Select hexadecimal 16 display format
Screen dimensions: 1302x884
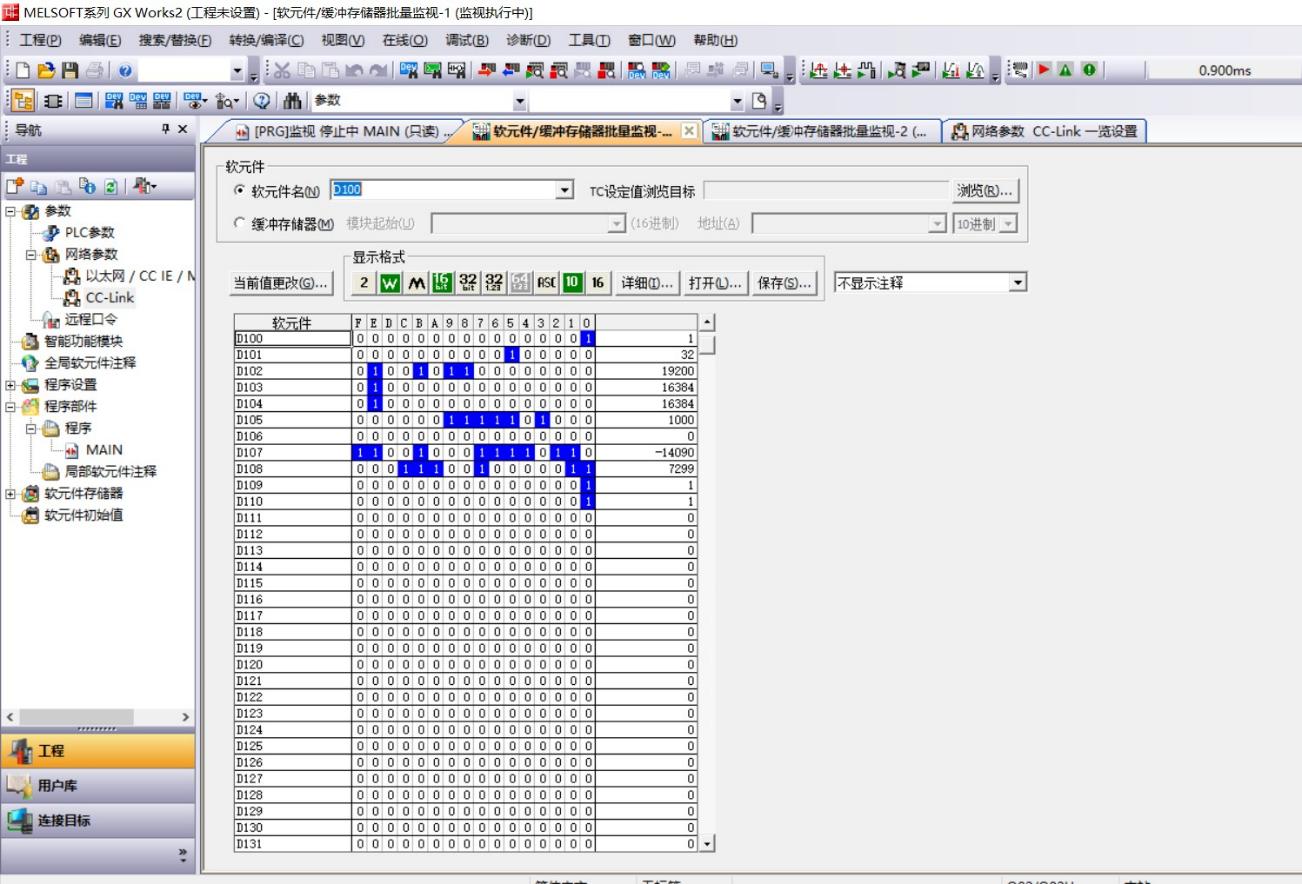click(x=597, y=283)
